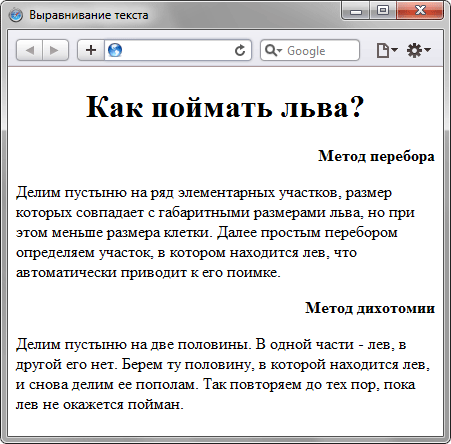Reload the page with the refresh icon
This screenshot has height=444, width=451.
coord(240,50)
